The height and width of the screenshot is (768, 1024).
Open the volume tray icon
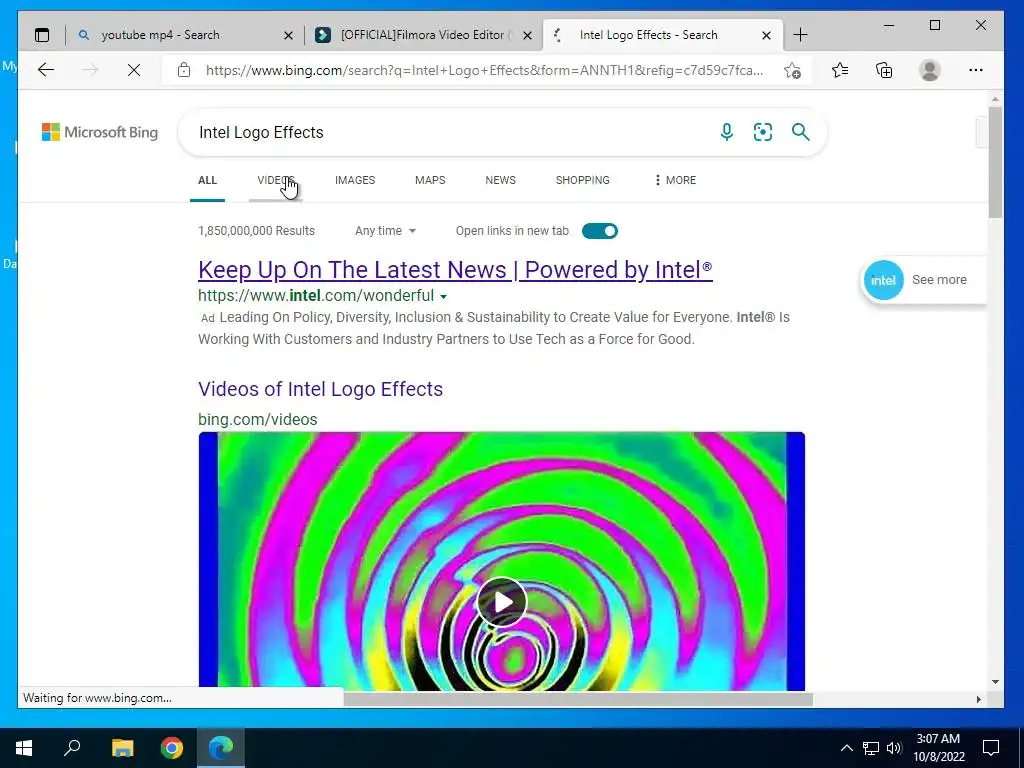tap(894, 748)
